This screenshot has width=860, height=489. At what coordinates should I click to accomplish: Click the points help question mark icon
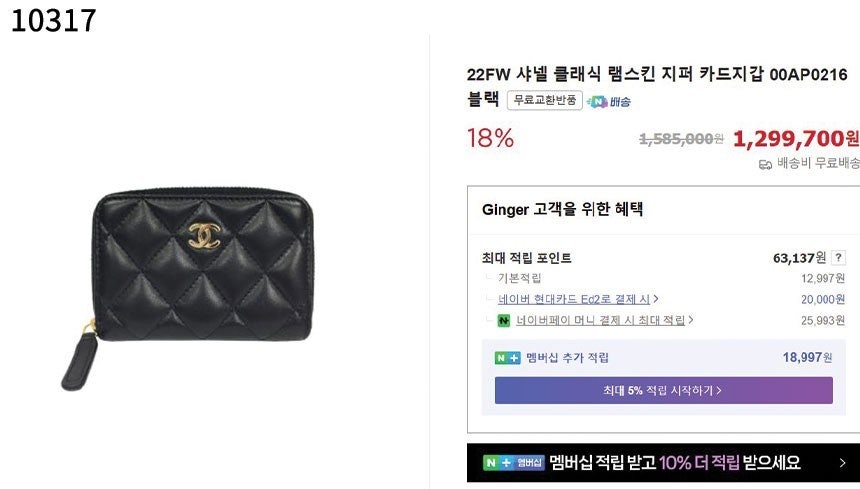pos(838,258)
